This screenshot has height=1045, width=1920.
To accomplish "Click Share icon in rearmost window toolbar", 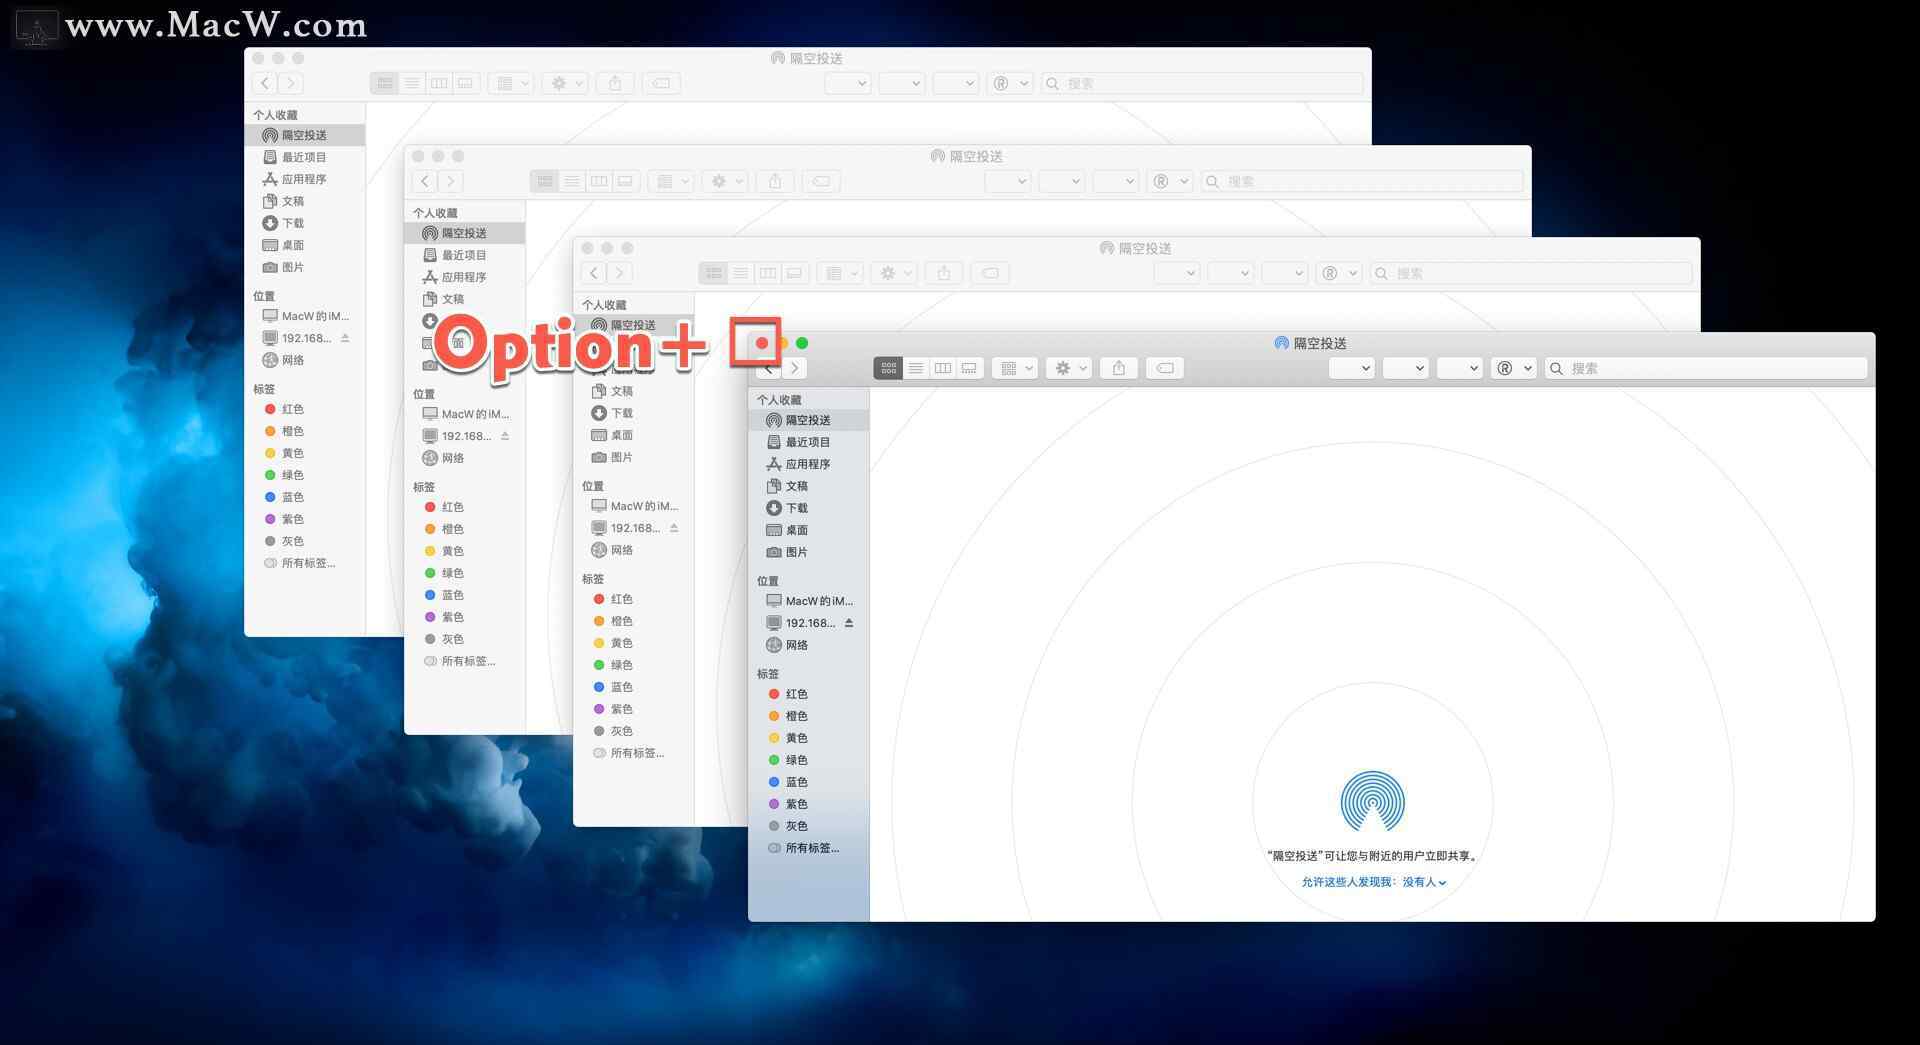I will point(615,83).
